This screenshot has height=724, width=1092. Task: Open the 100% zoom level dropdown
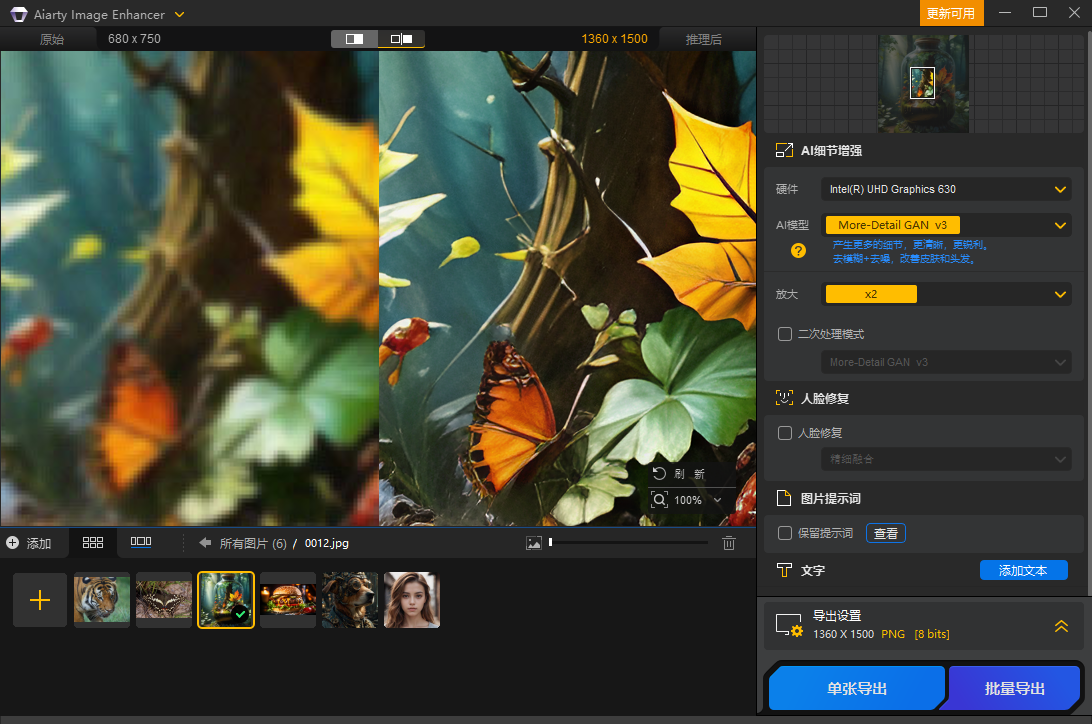tap(717, 500)
